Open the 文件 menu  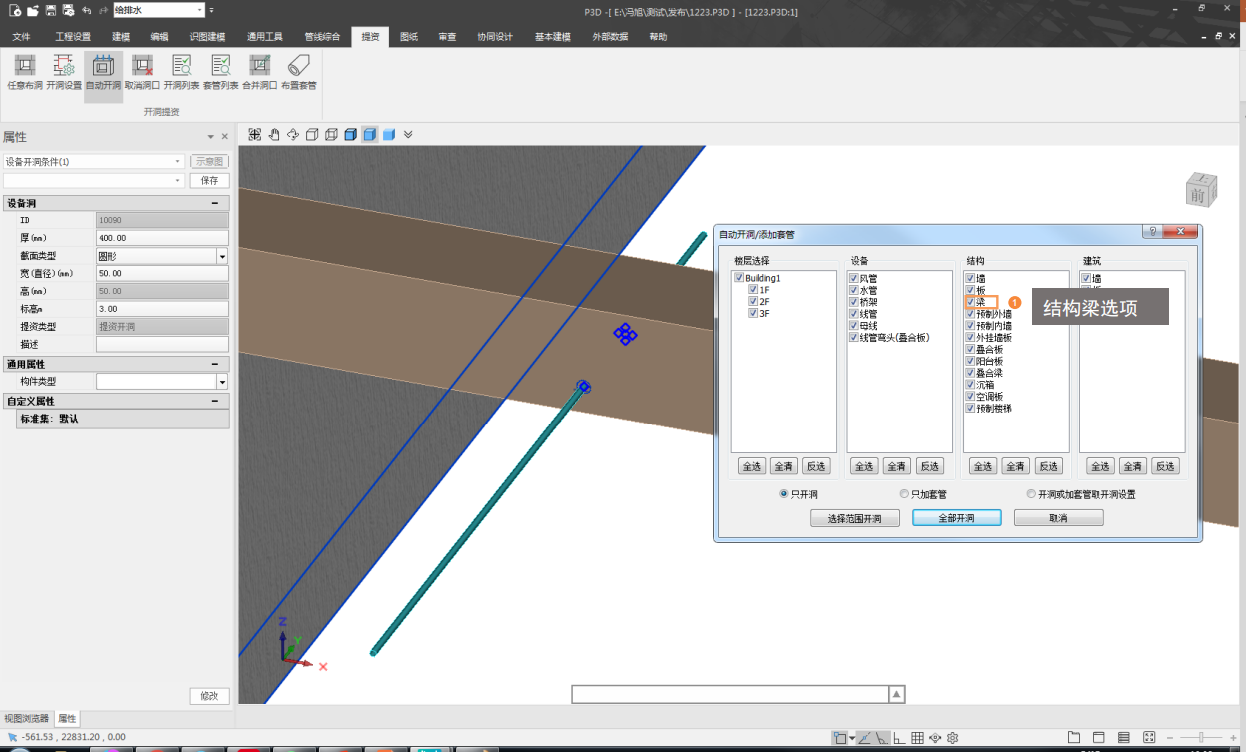[22, 37]
